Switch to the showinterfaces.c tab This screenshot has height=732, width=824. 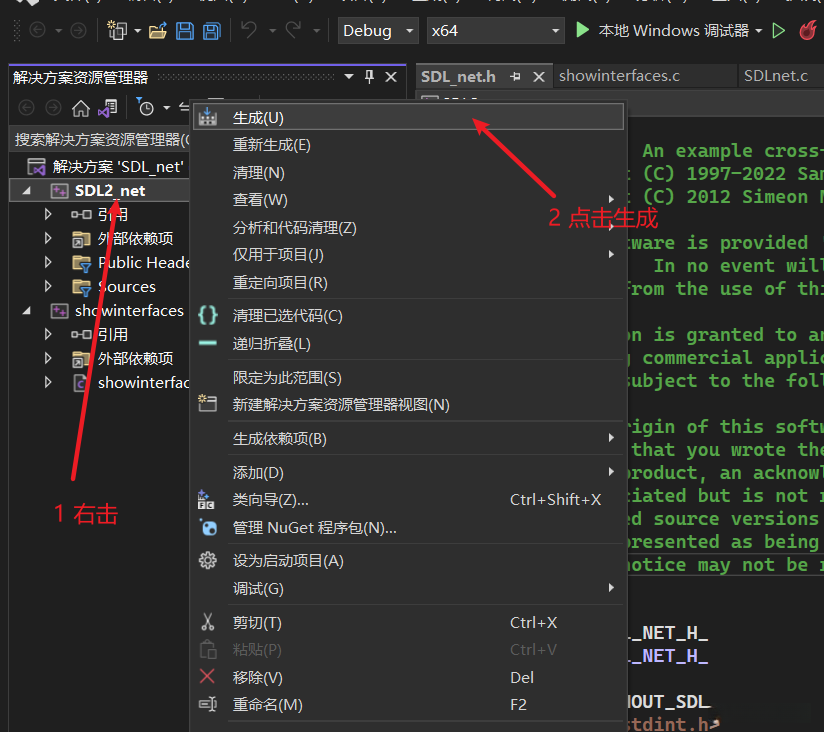tap(619, 76)
